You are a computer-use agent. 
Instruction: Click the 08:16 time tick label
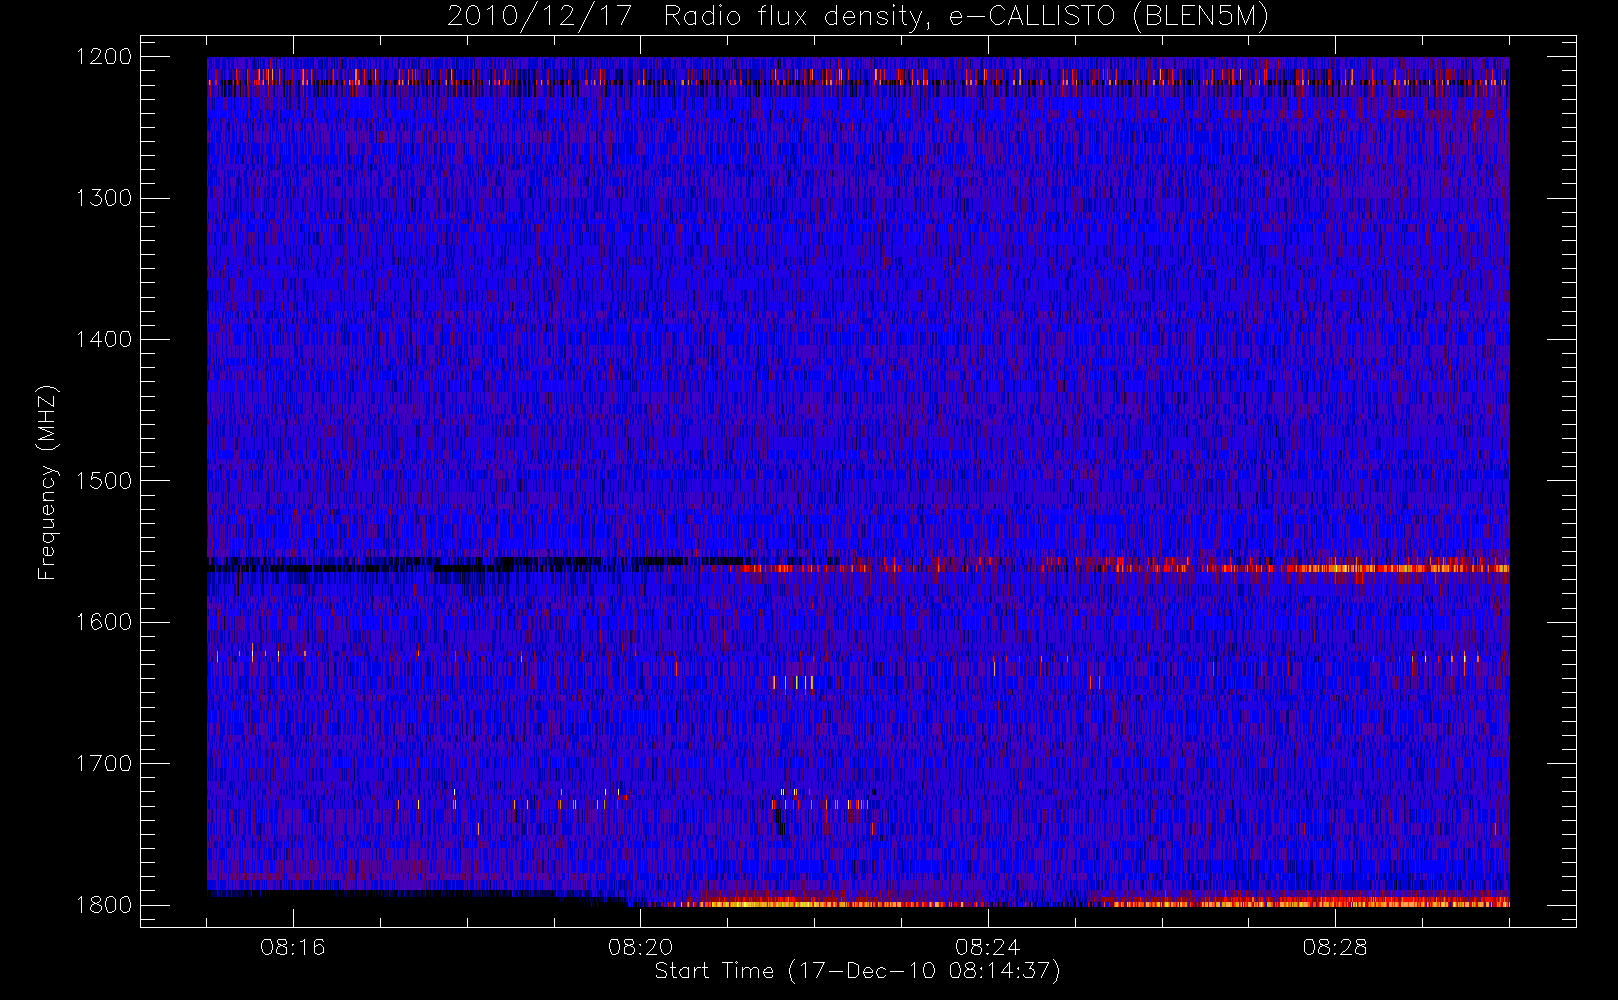[x=293, y=947]
